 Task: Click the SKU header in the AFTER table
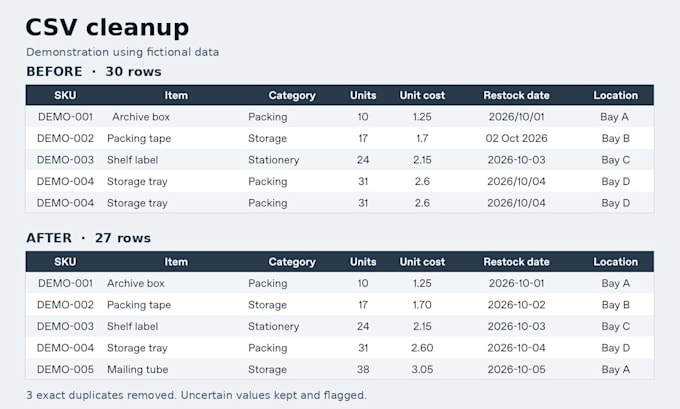(65, 262)
